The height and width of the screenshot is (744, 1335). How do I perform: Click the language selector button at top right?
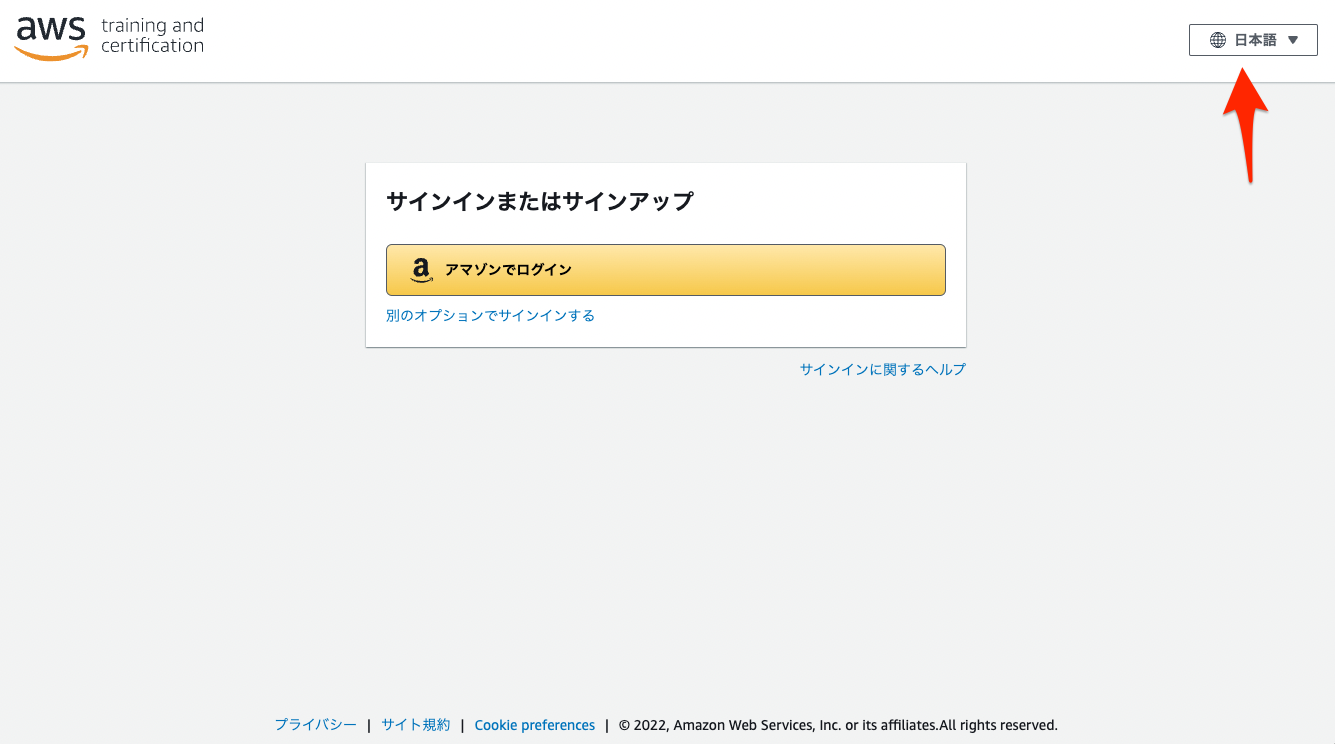click(x=1252, y=39)
